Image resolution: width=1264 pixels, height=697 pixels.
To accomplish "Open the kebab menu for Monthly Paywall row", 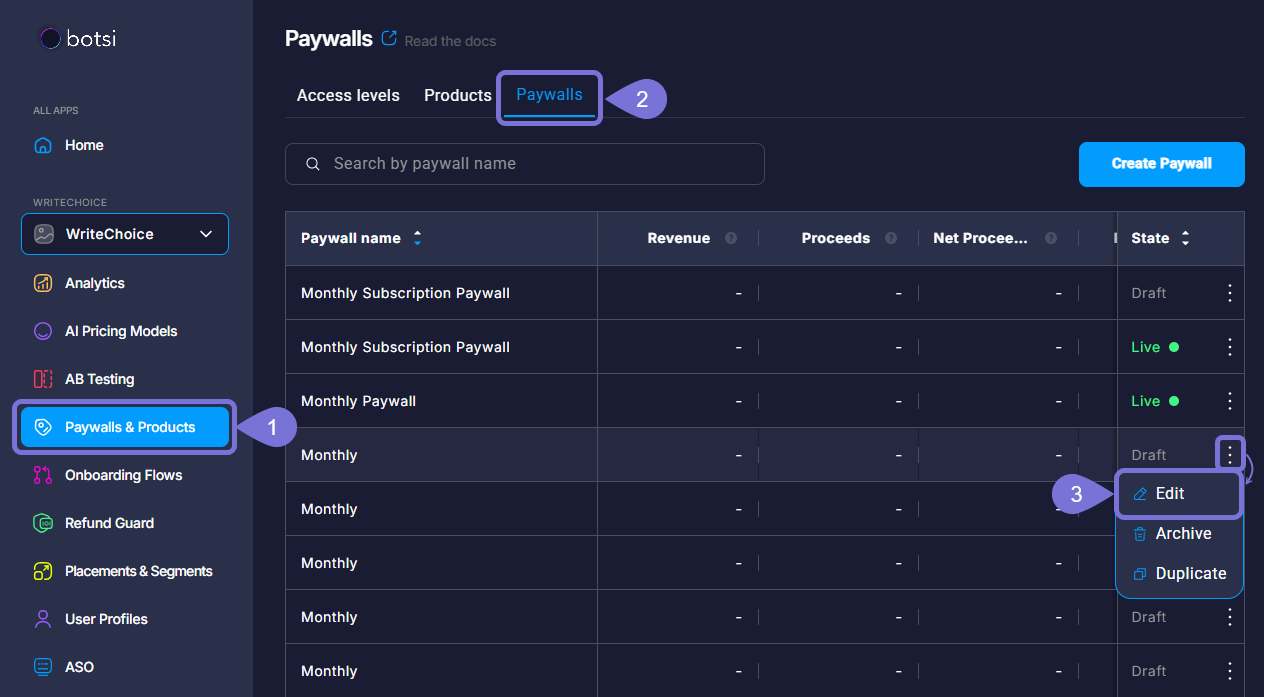I will [x=1229, y=400].
